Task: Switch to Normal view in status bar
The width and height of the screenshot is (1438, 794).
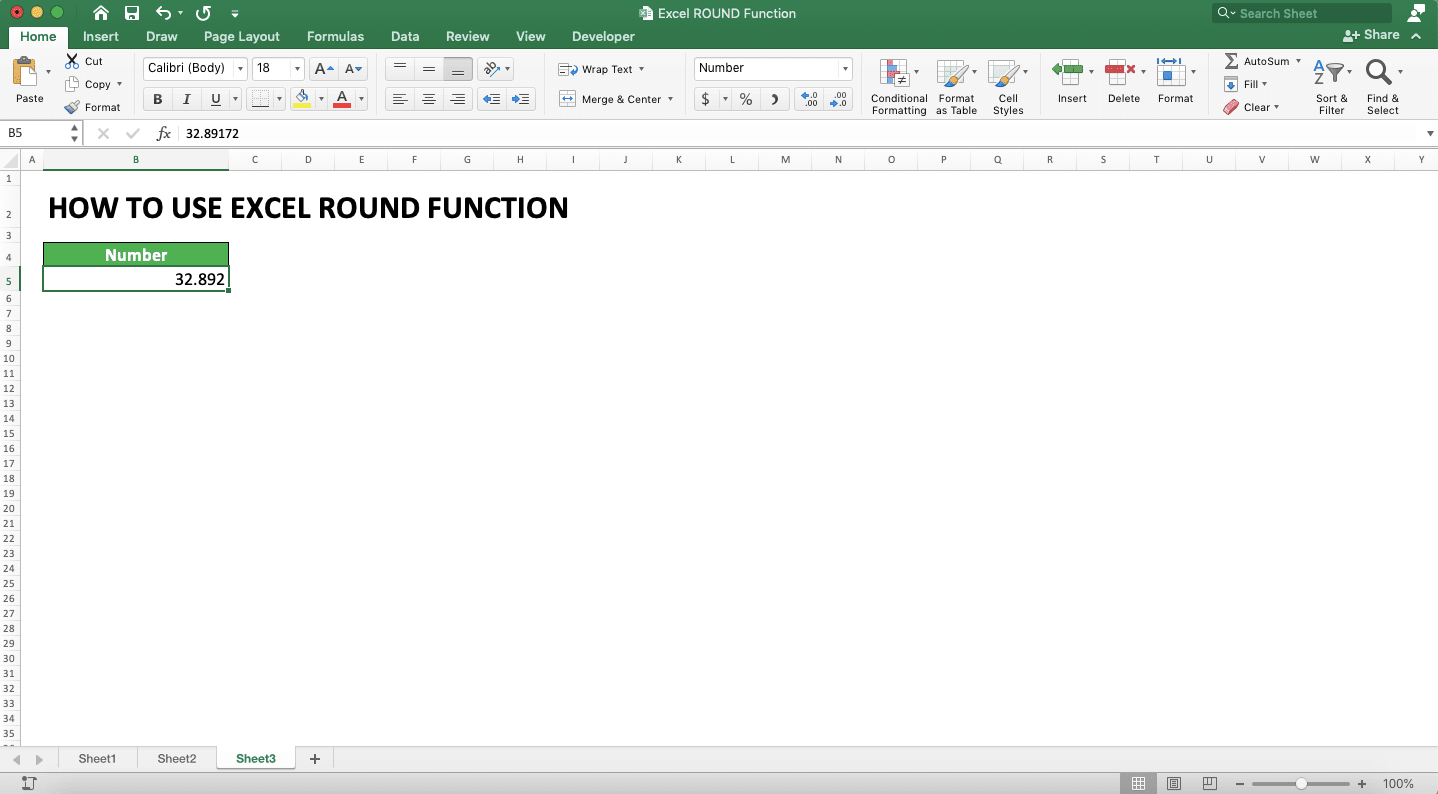Action: (x=1138, y=783)
